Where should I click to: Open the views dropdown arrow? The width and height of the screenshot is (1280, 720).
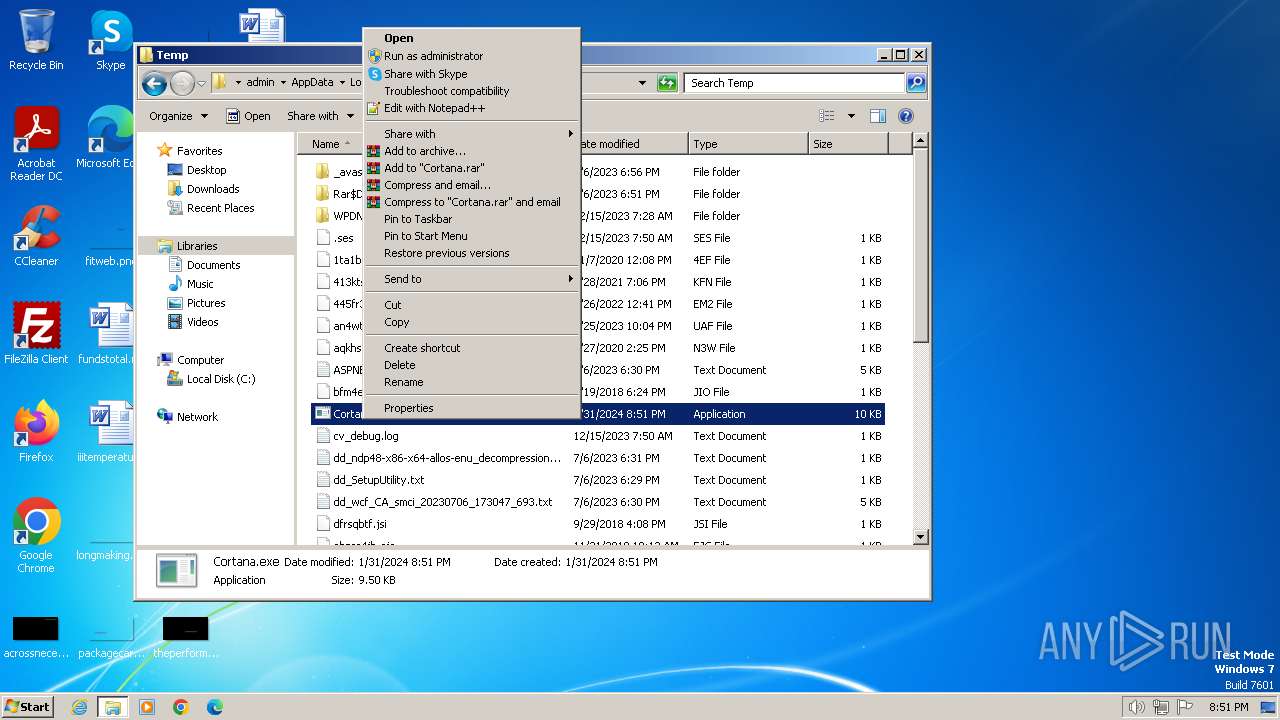[x=851, y=116]
